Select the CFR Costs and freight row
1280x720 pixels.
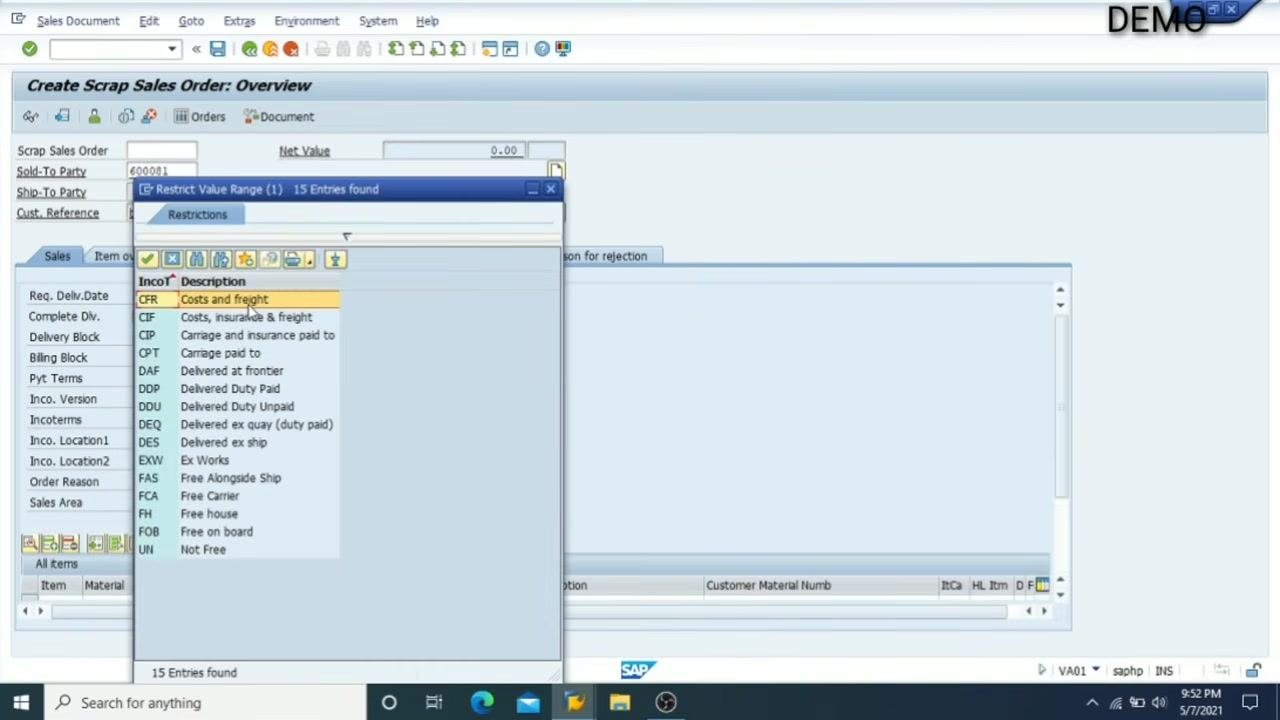tap(238, 299)
